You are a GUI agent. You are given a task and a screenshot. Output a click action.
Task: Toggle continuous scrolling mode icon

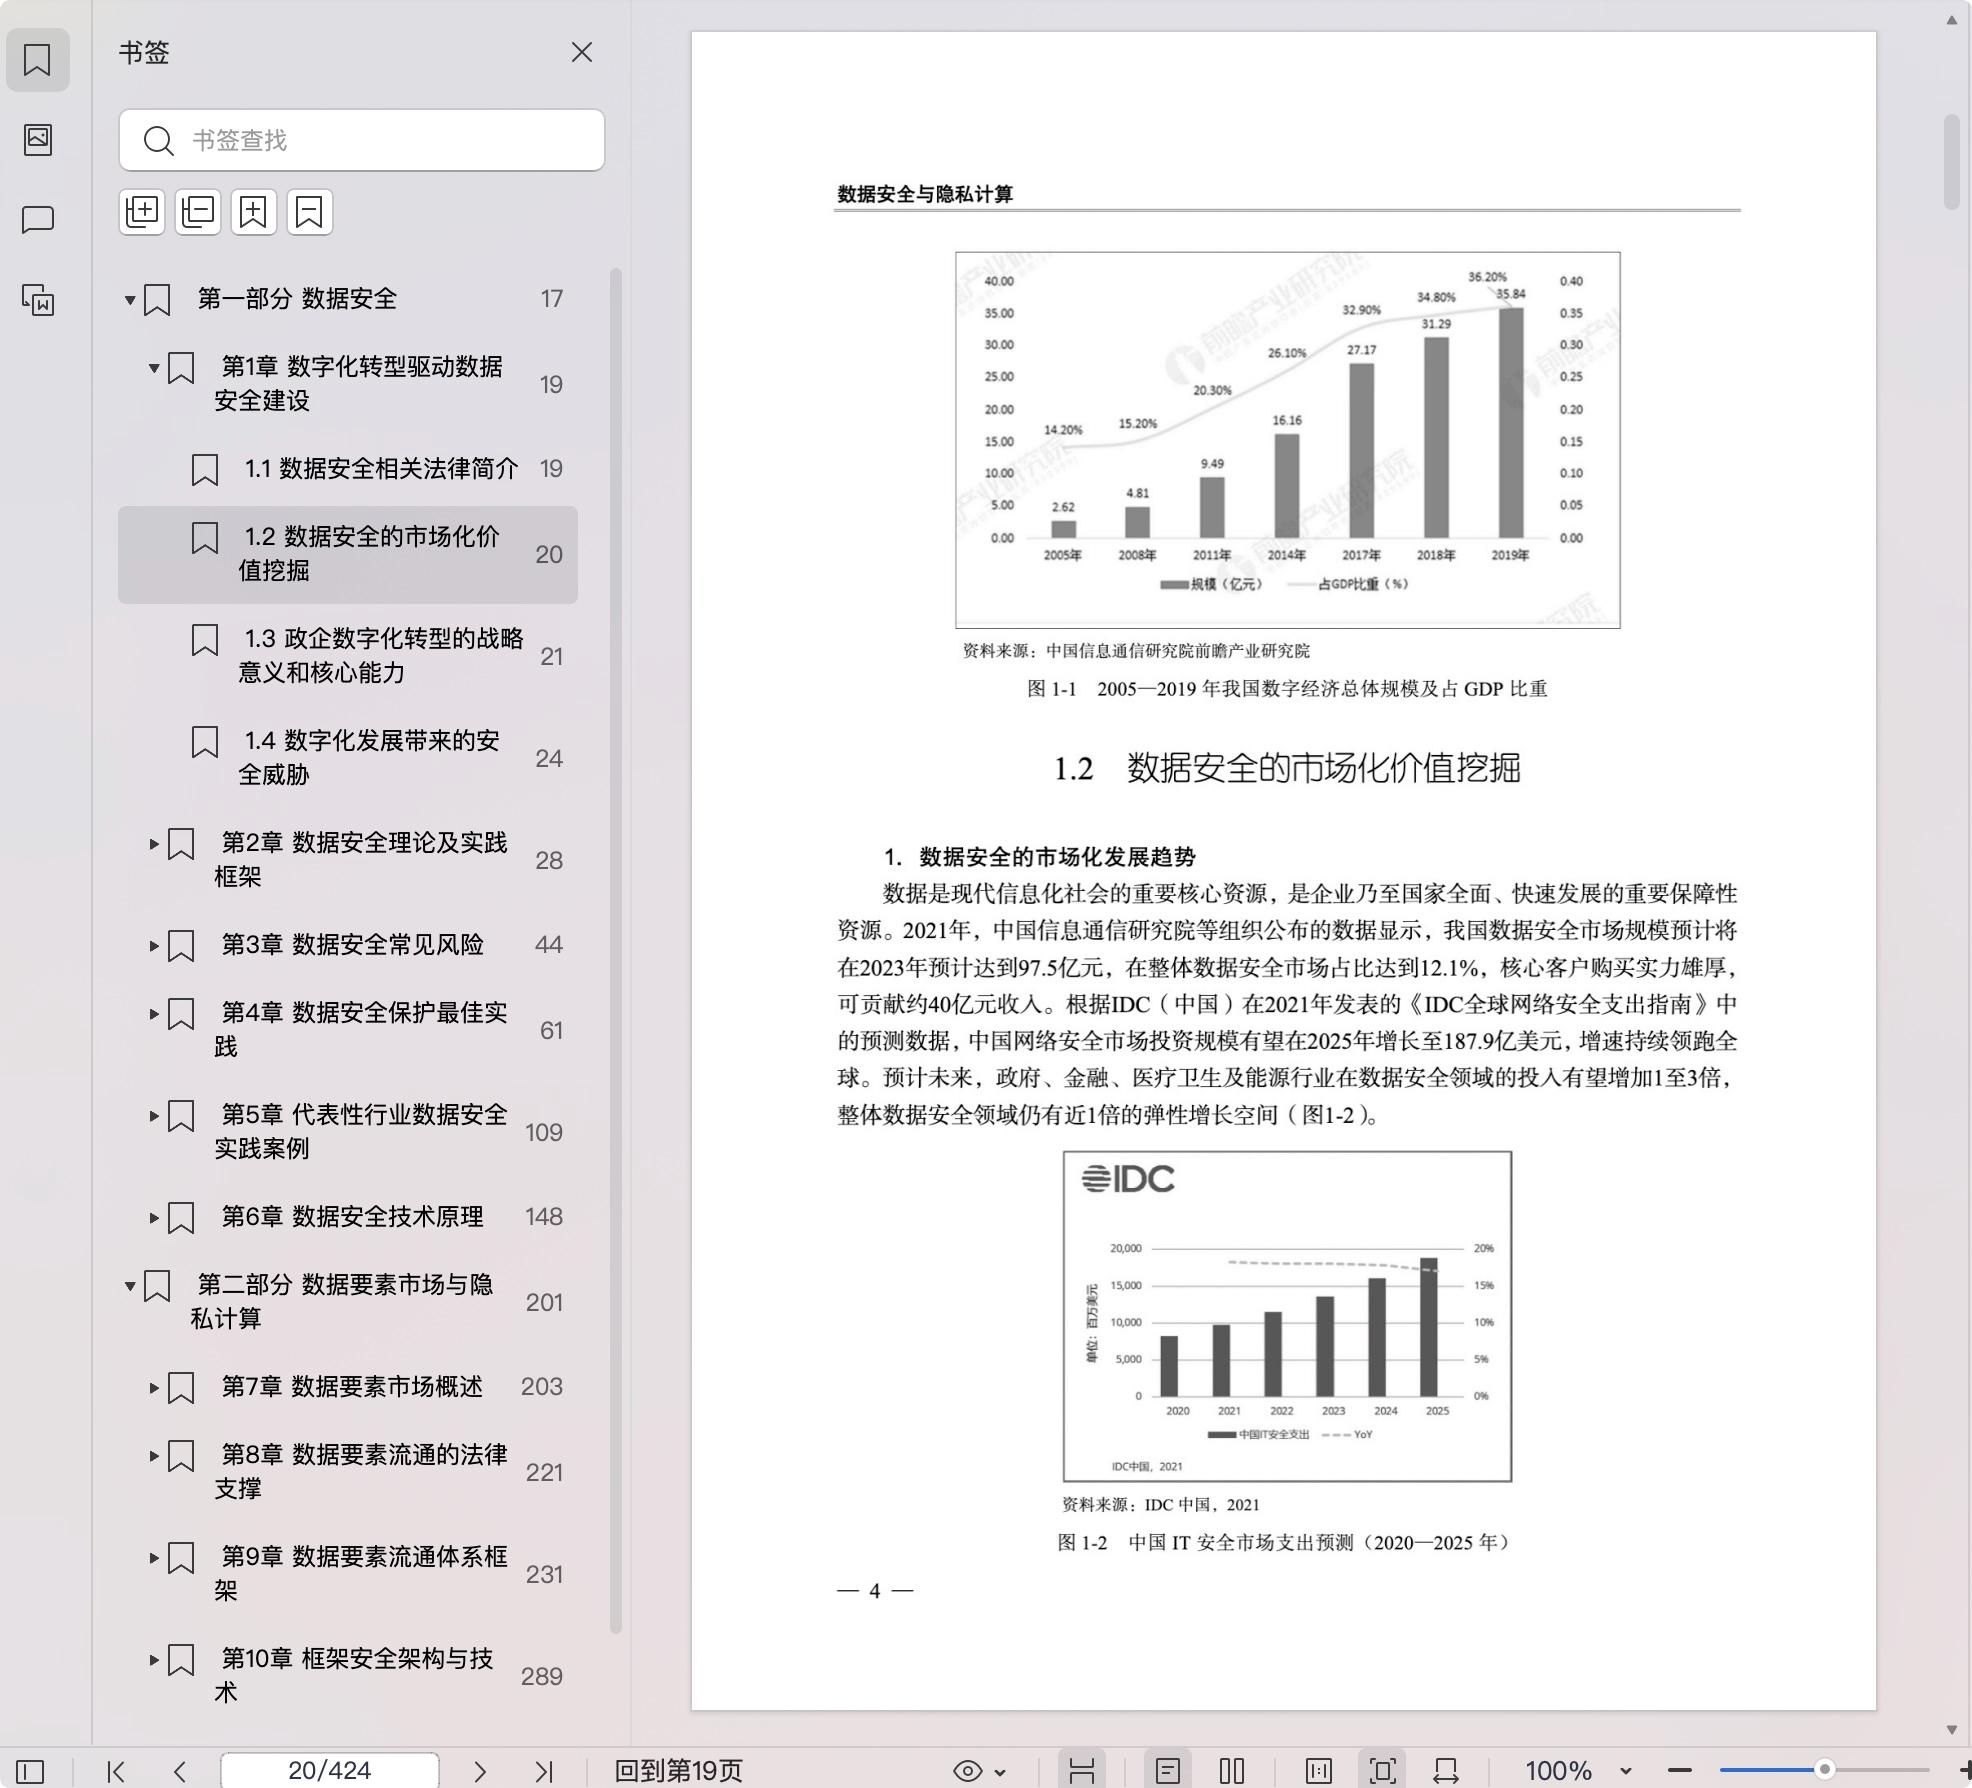(1082, 1771)
